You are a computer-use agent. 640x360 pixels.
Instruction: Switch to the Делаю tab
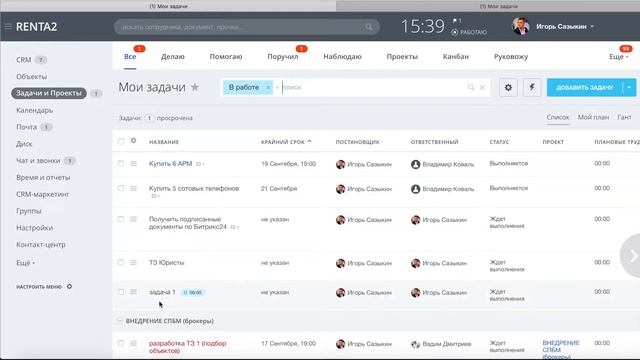point(173,57)
